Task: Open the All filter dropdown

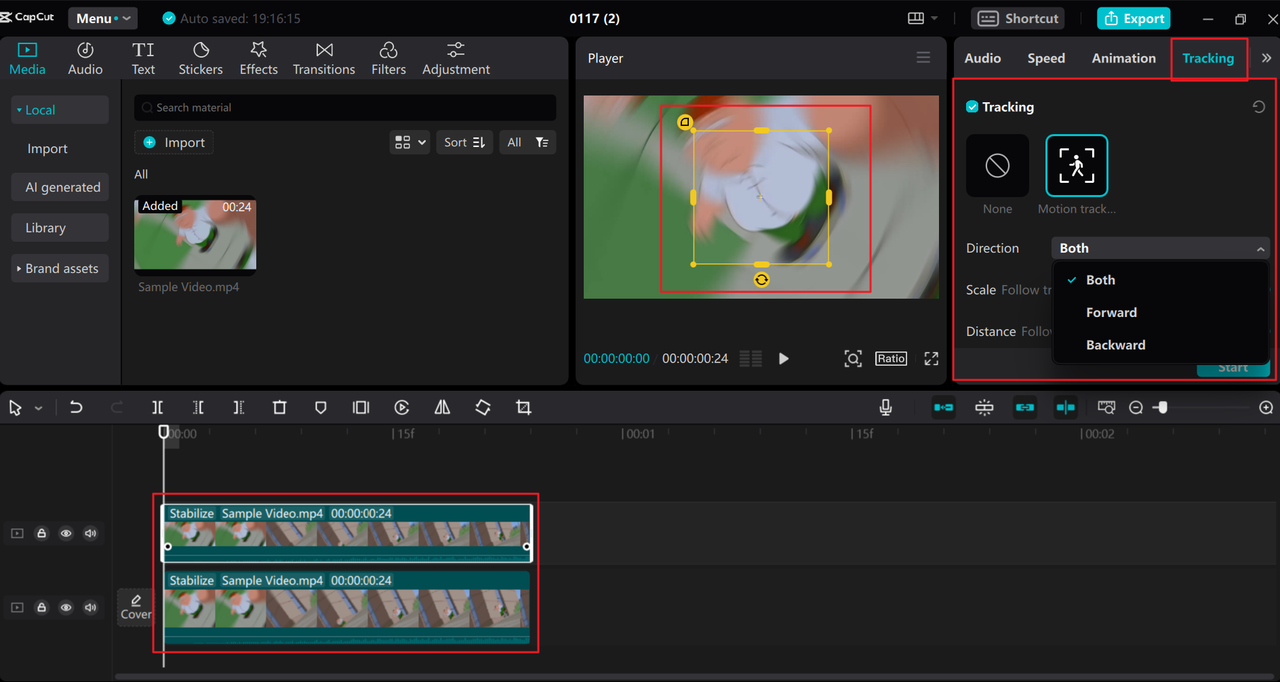Action: click(x=527, y=143)
